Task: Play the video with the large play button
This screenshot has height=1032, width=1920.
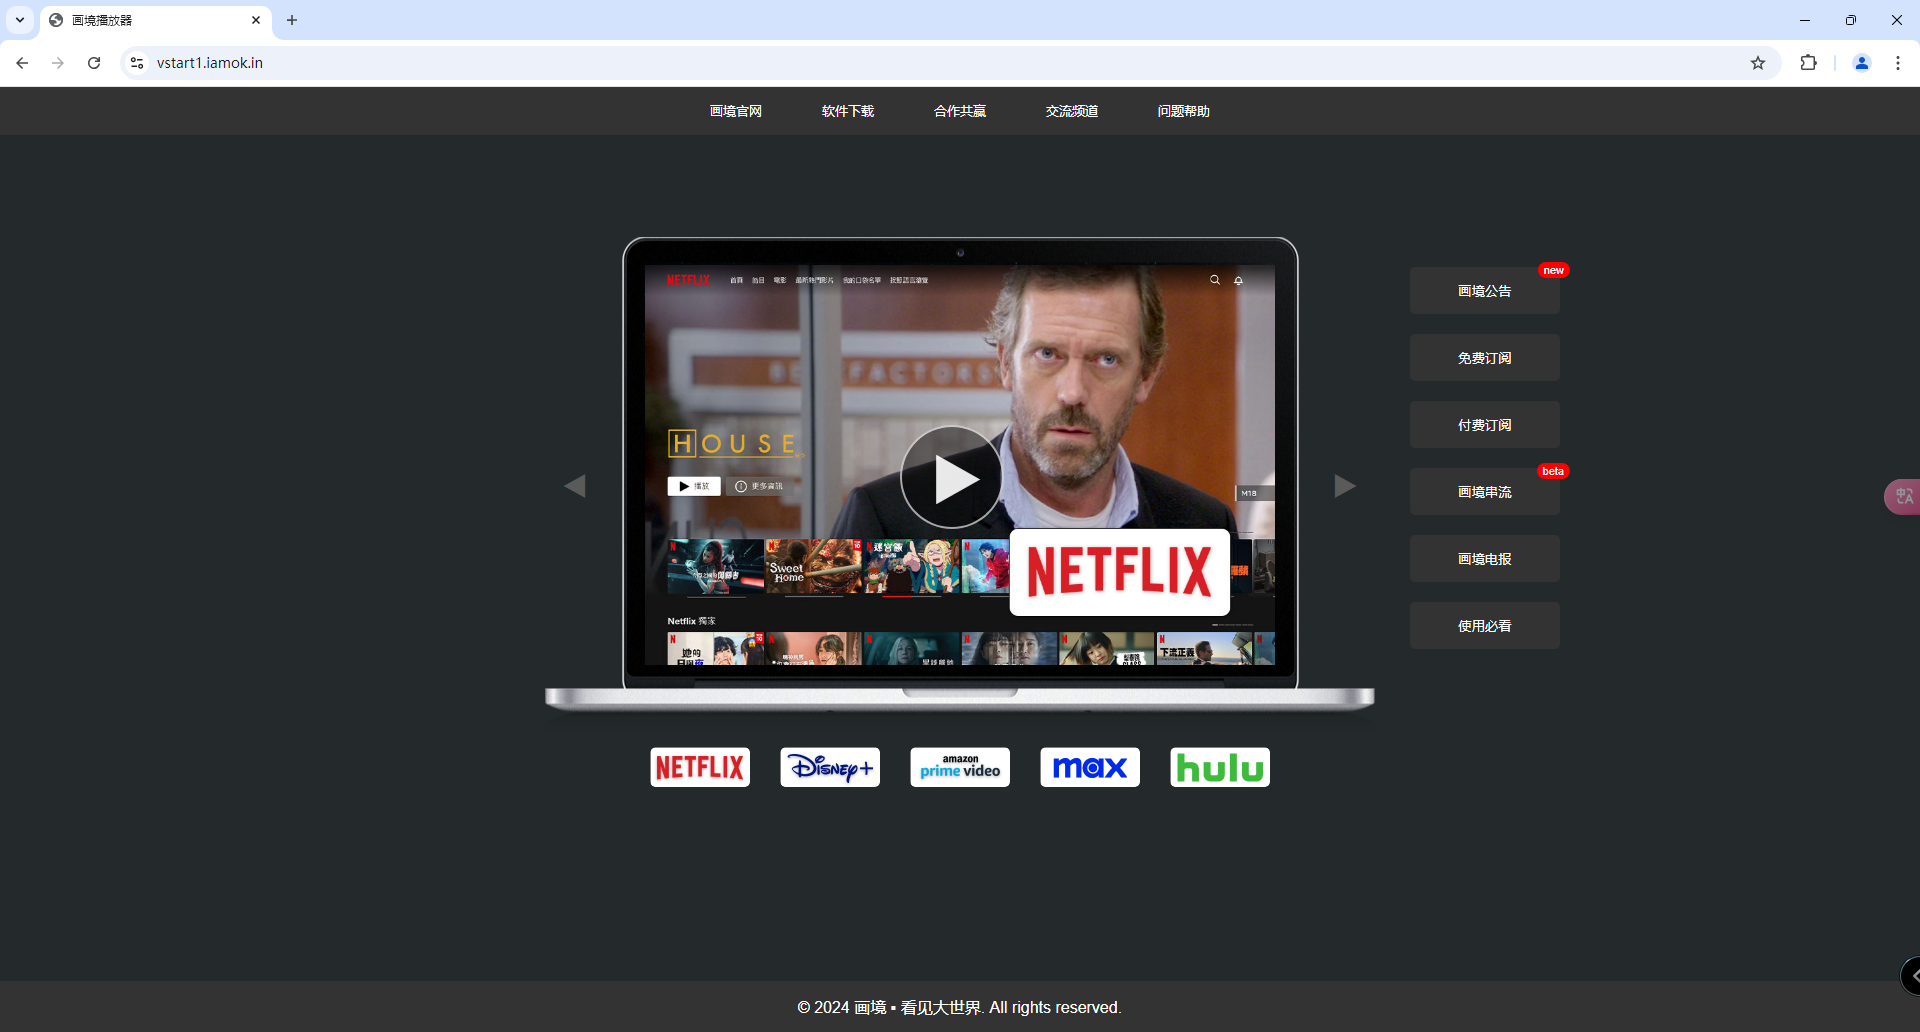Action: coord(951,478)
